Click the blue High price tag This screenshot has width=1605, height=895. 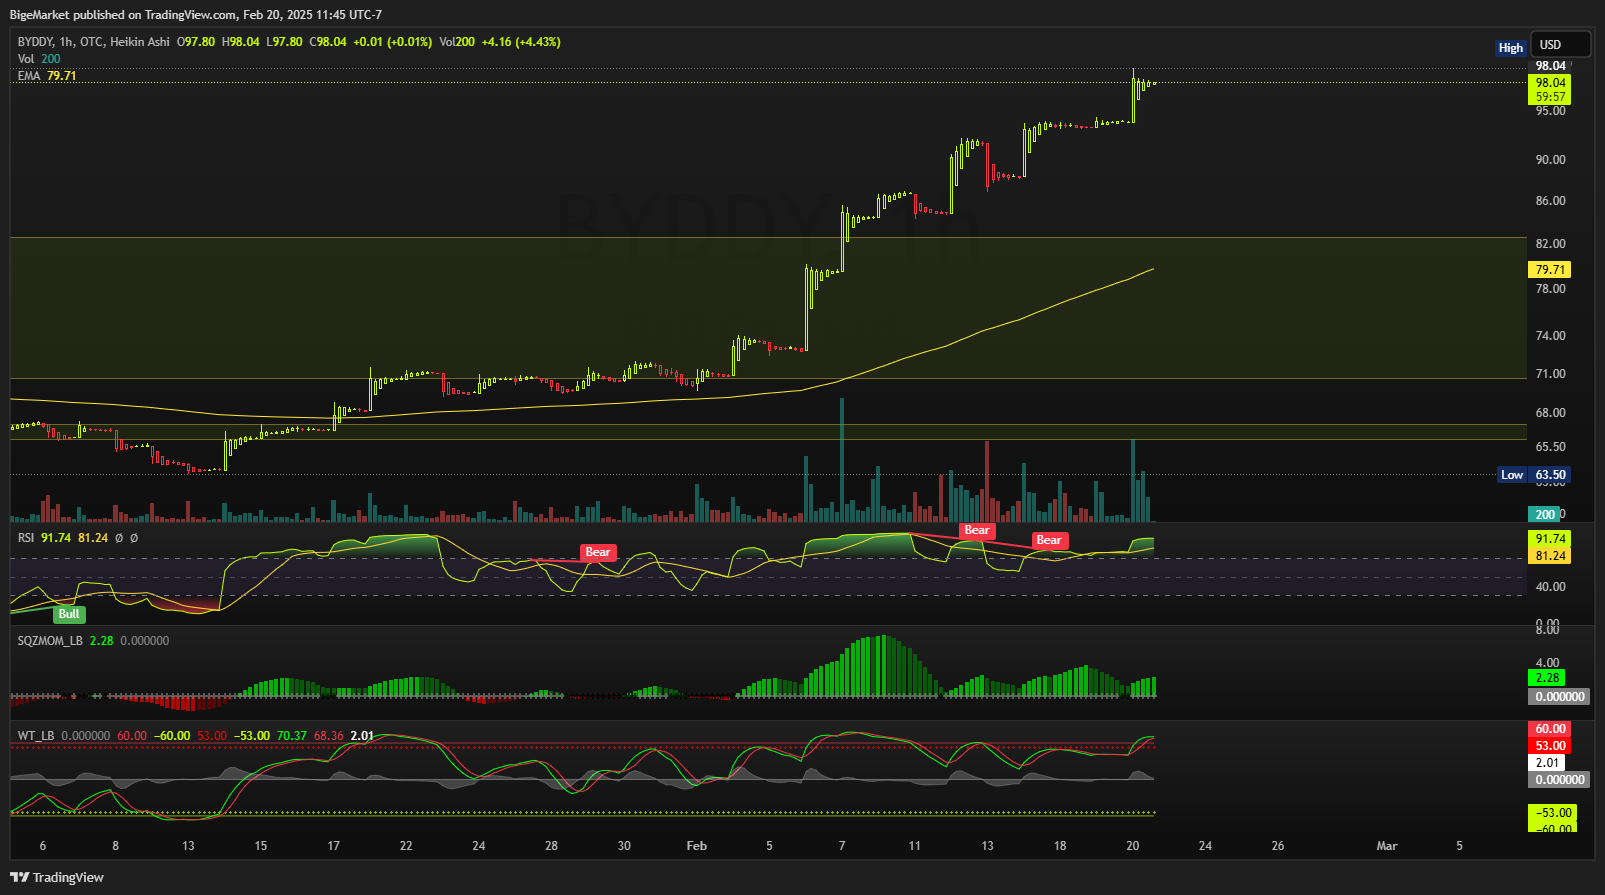(x=1510, y=48)
